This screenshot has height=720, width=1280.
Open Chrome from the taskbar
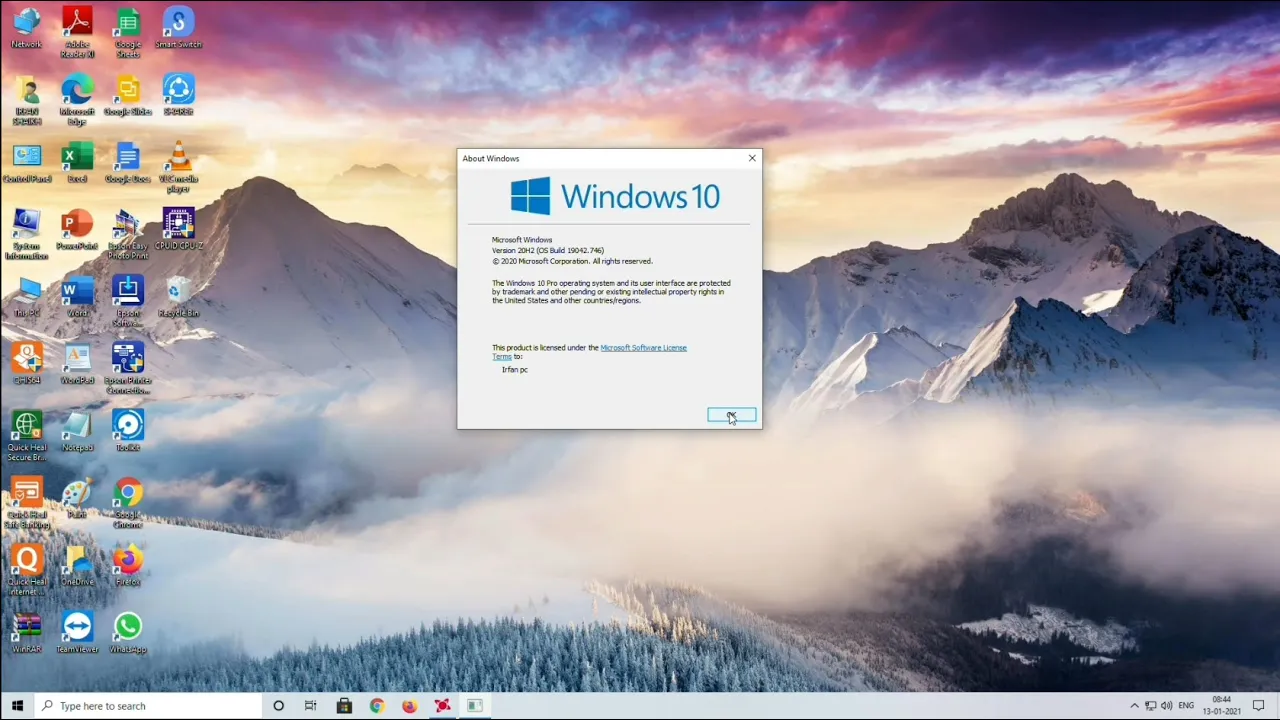click(x=377, y=706)
